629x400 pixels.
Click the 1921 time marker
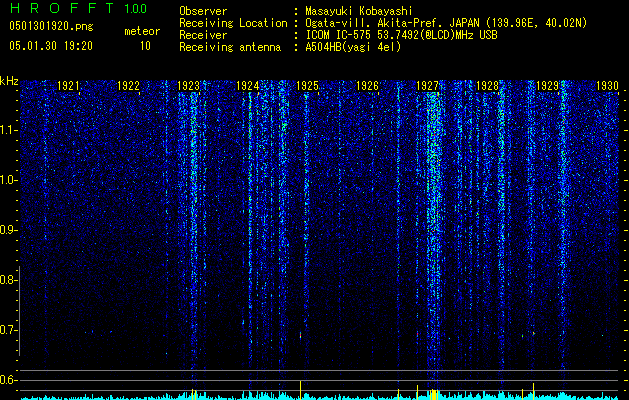click(x=69, y=85)
